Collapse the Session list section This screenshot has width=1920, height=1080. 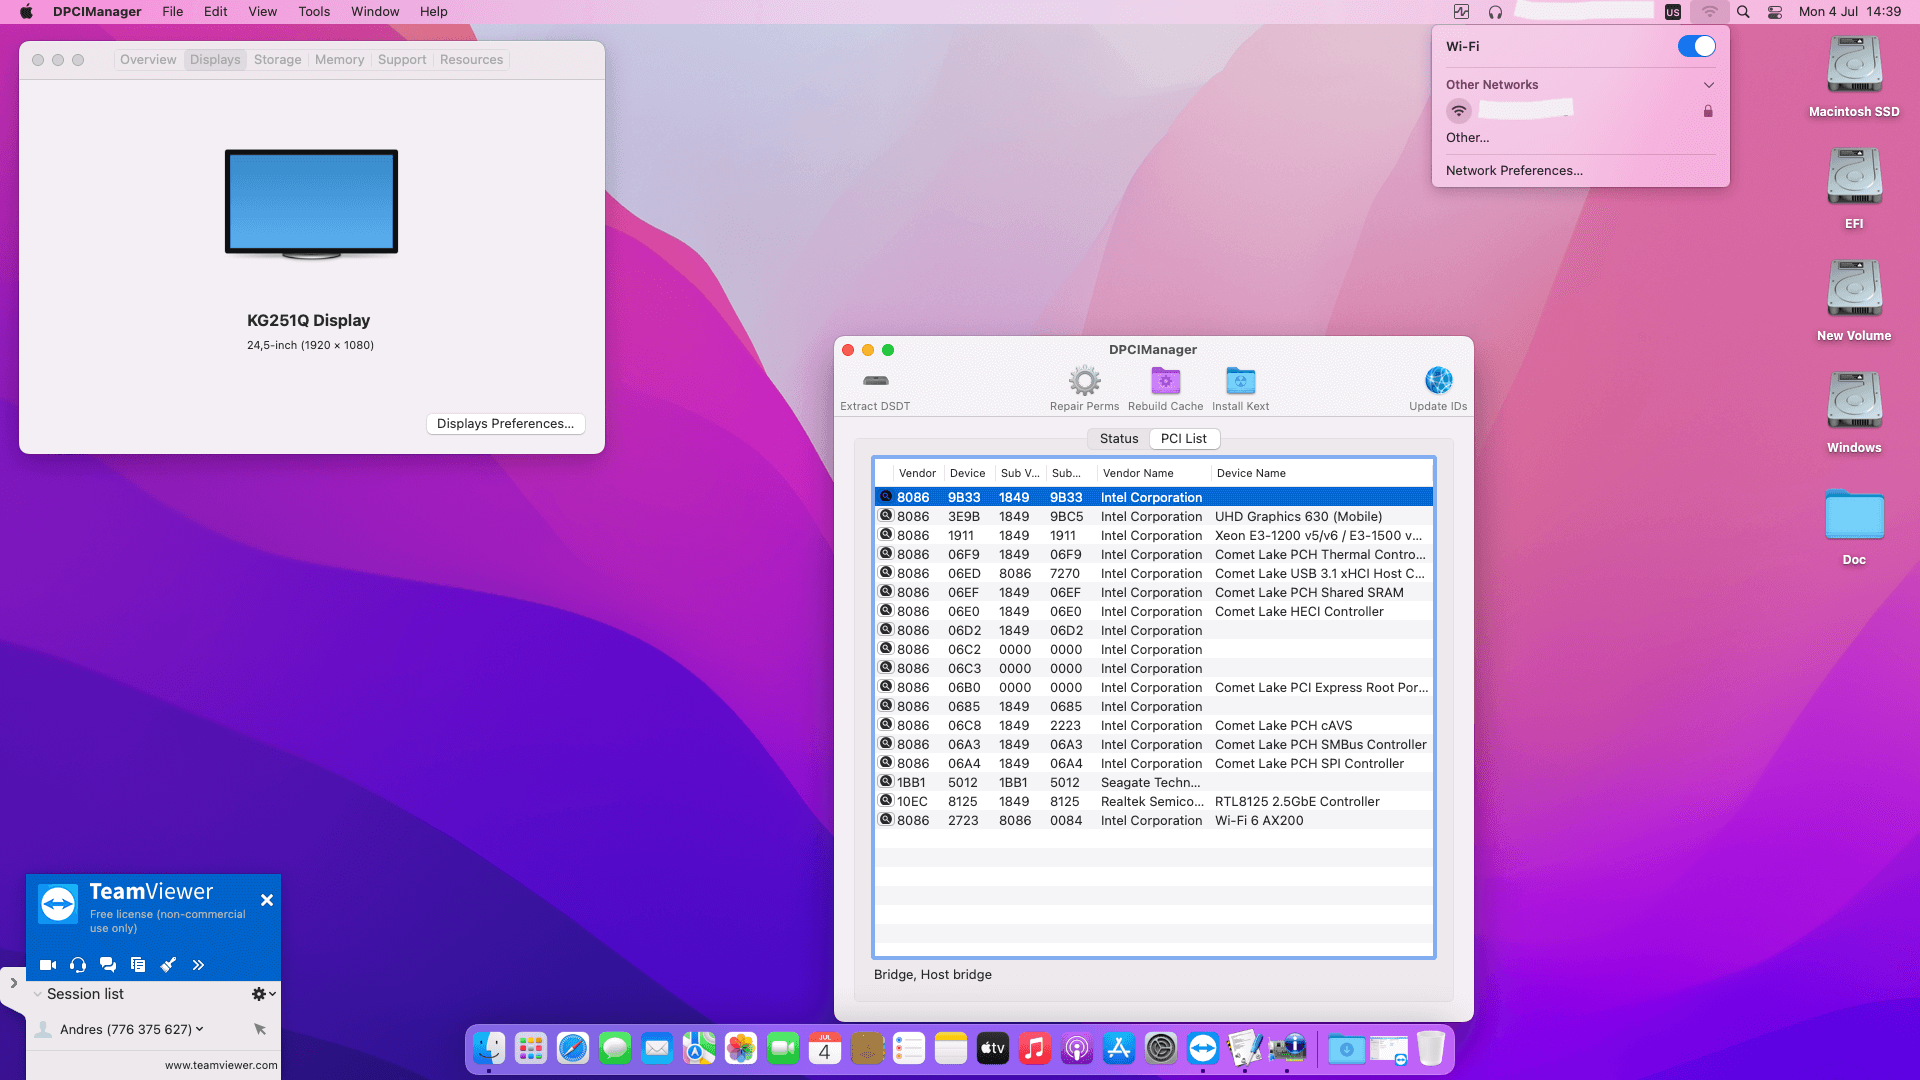coord(38,994)
